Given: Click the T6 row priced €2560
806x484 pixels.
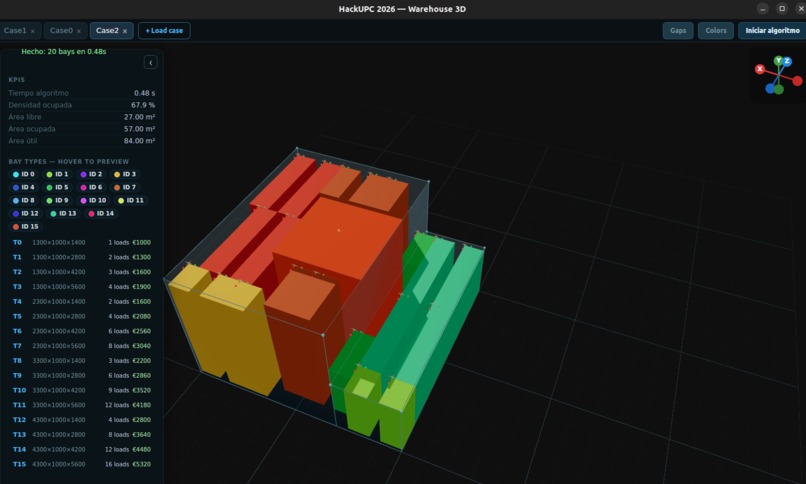Looking at the screenshot, I should coord(82,331).
